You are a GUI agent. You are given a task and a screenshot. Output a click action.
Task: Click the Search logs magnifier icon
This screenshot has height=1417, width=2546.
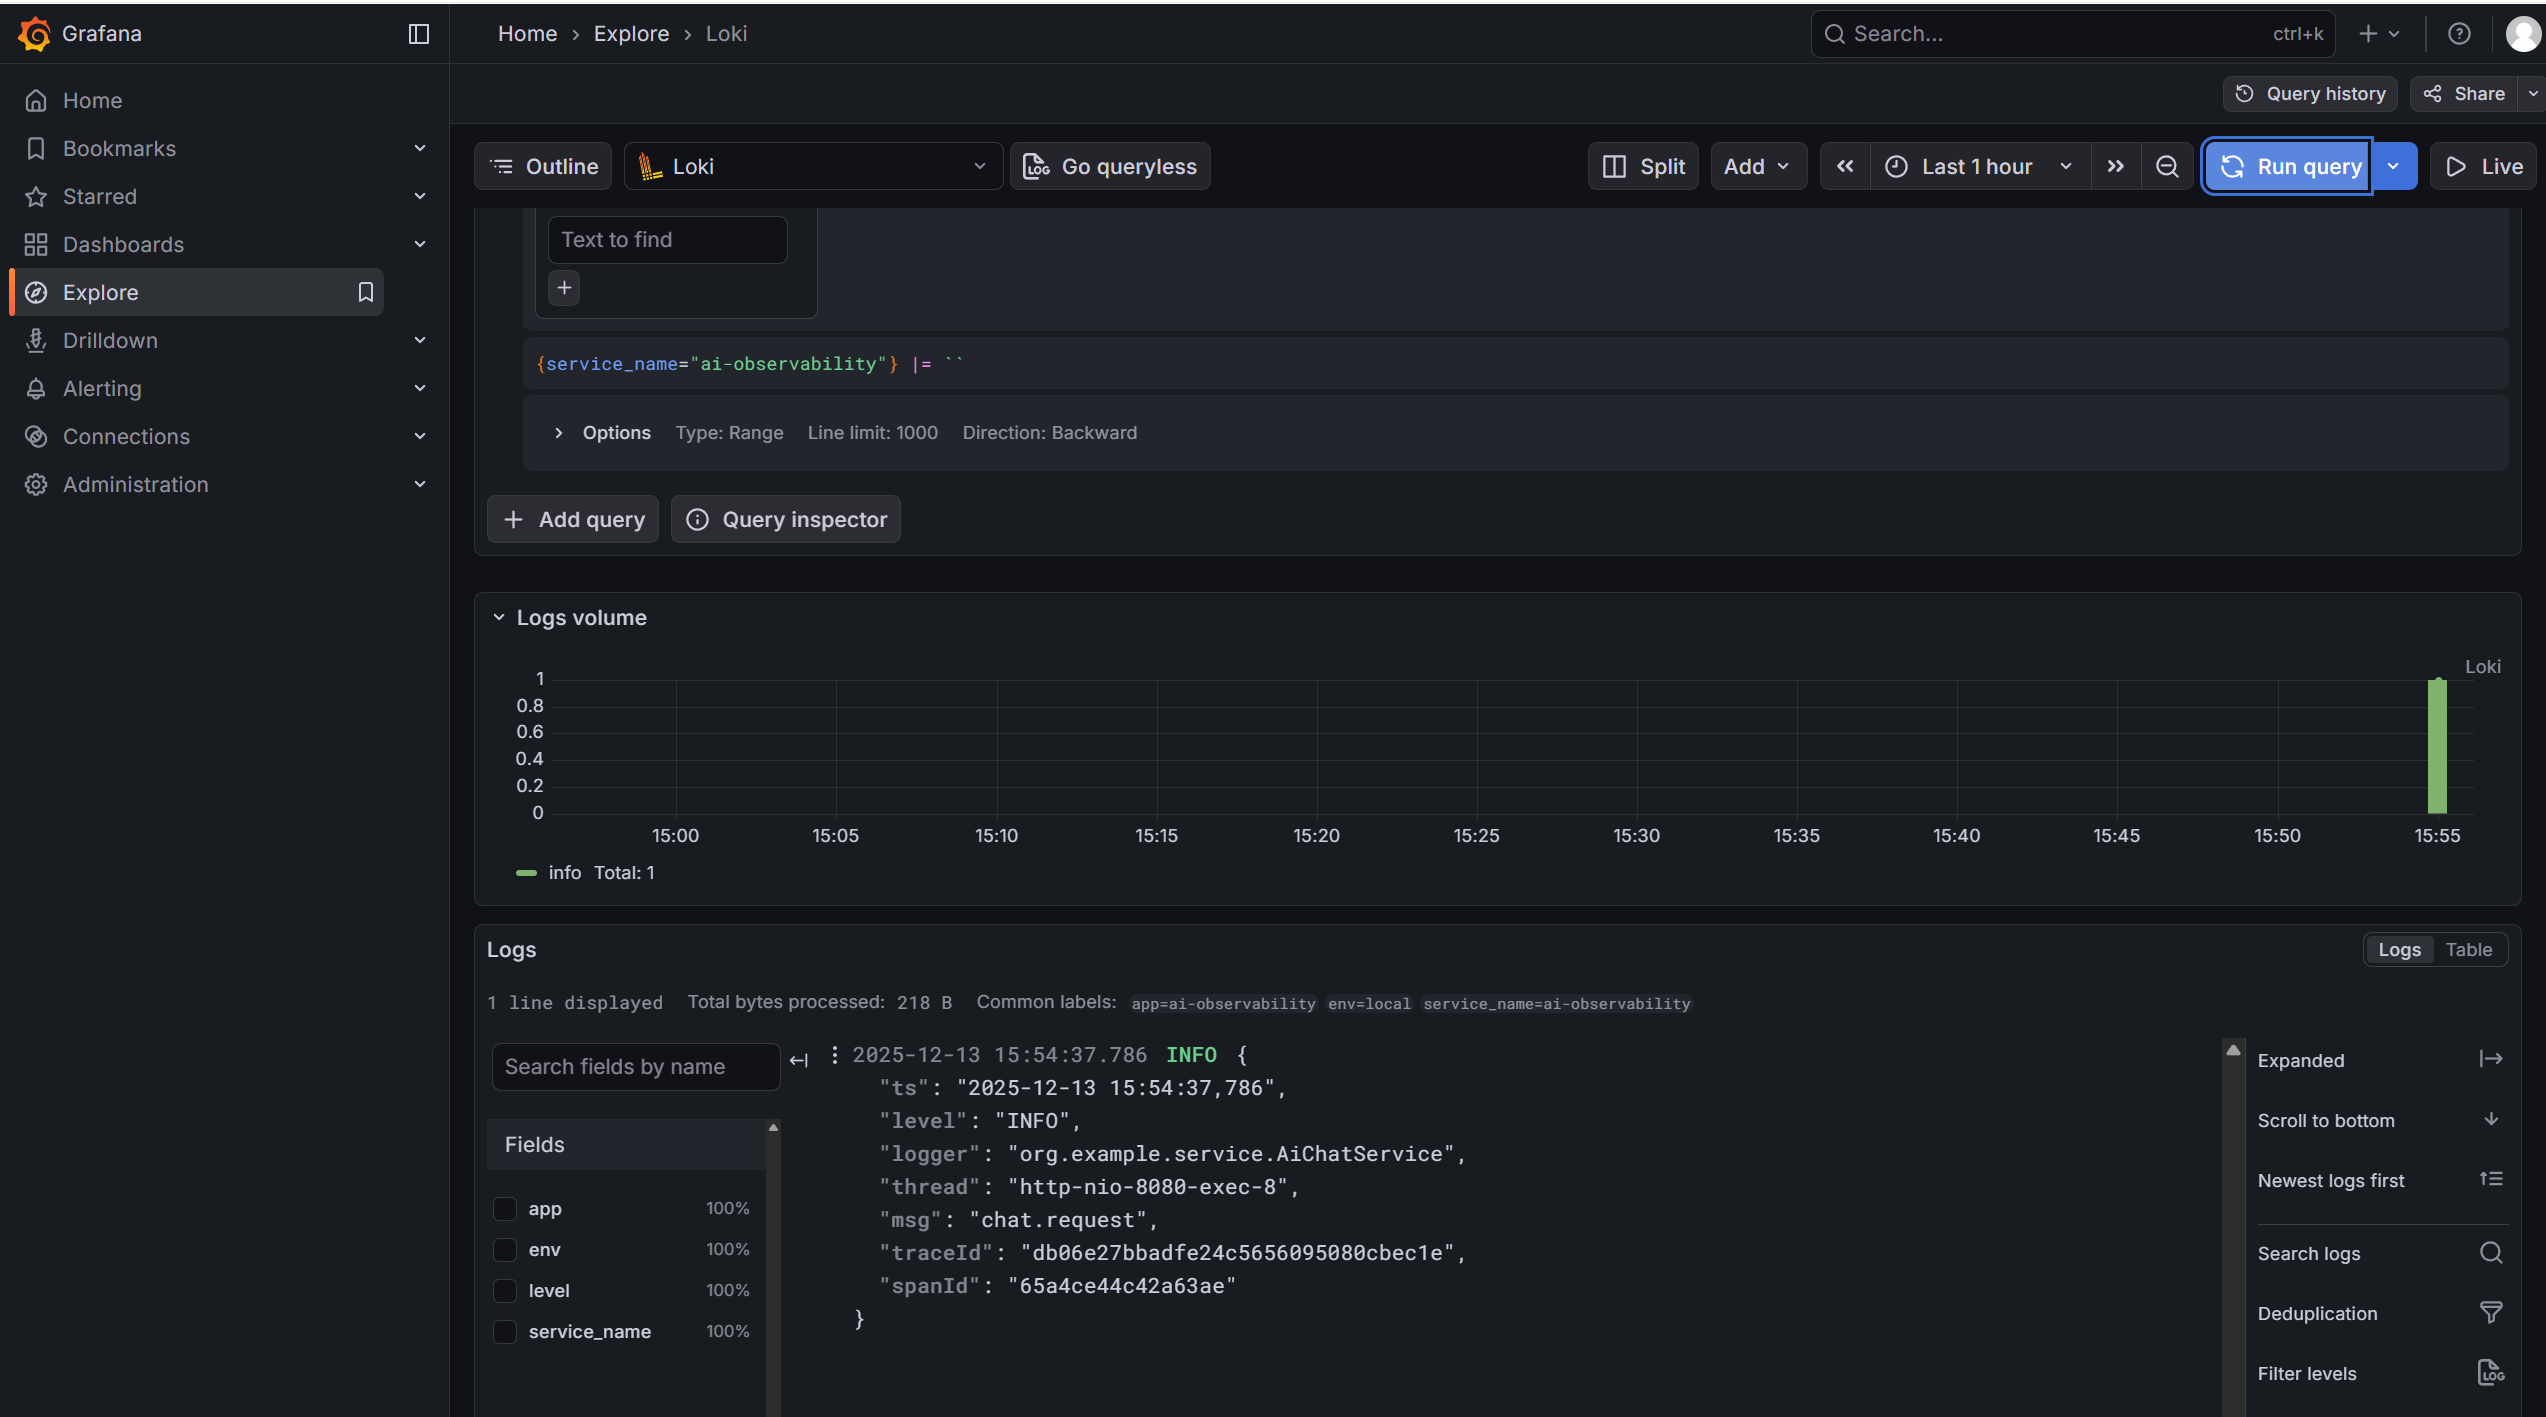coord(2490,1253)
